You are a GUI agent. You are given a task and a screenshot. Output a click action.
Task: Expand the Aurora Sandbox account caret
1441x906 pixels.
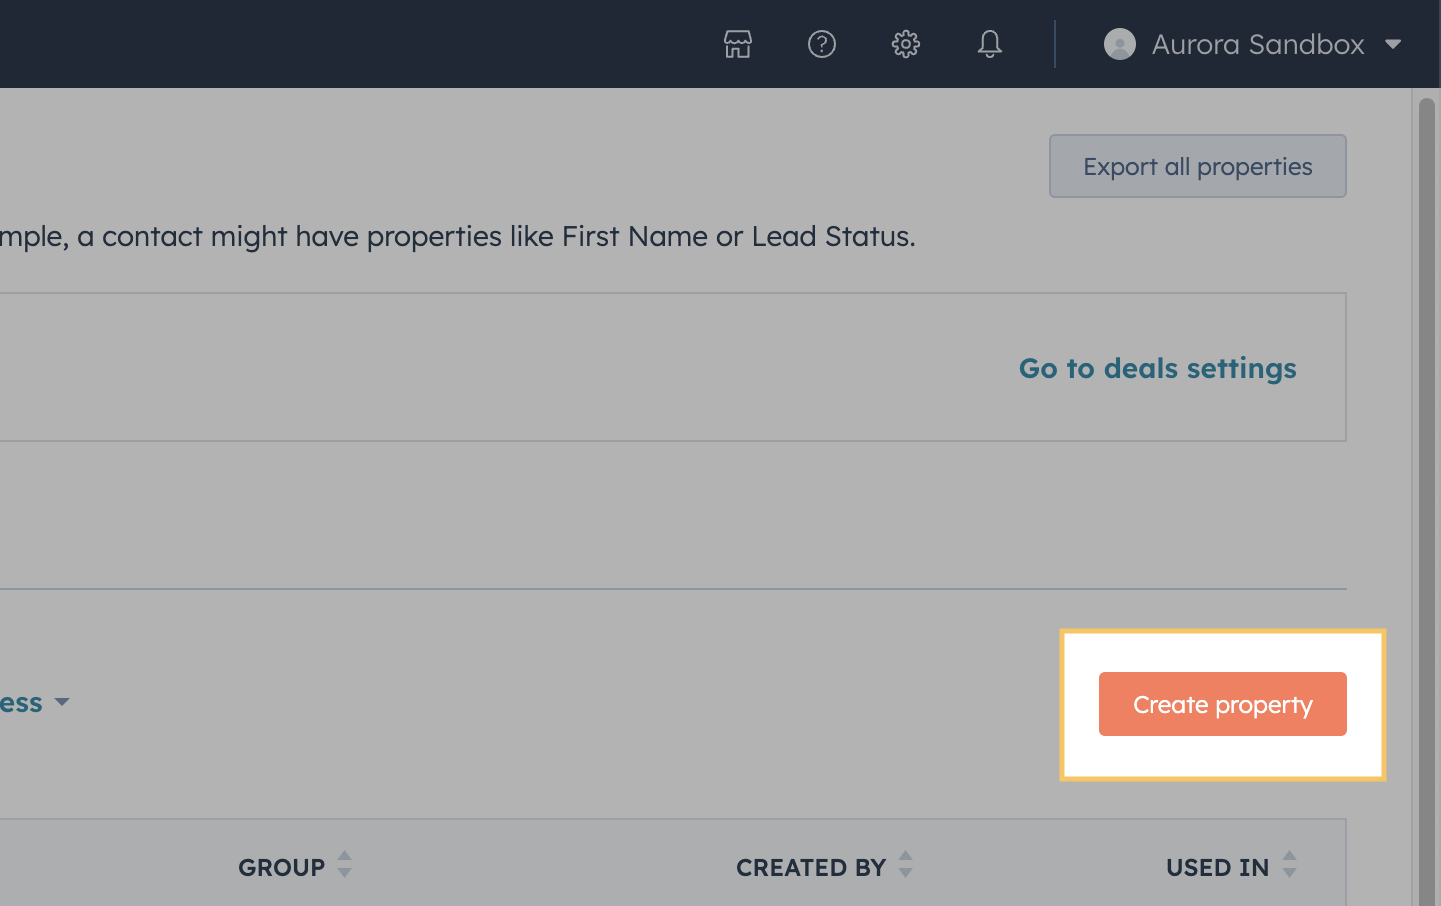[1393, 44]
